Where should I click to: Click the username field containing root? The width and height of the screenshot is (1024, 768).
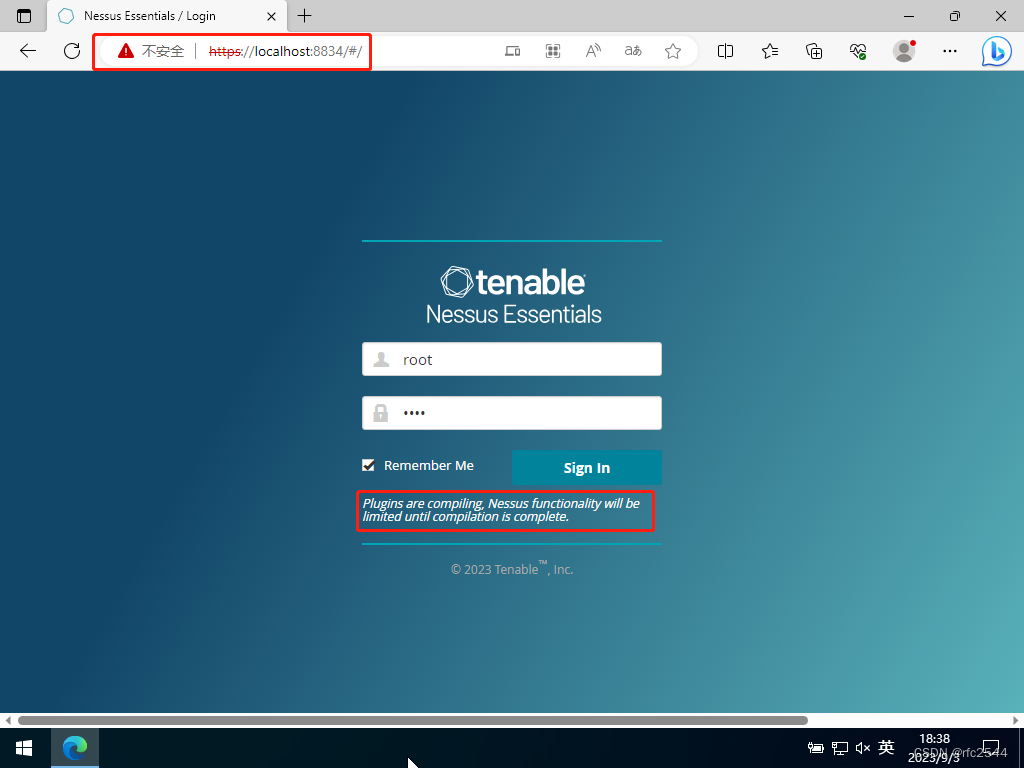tap(512, 359)
